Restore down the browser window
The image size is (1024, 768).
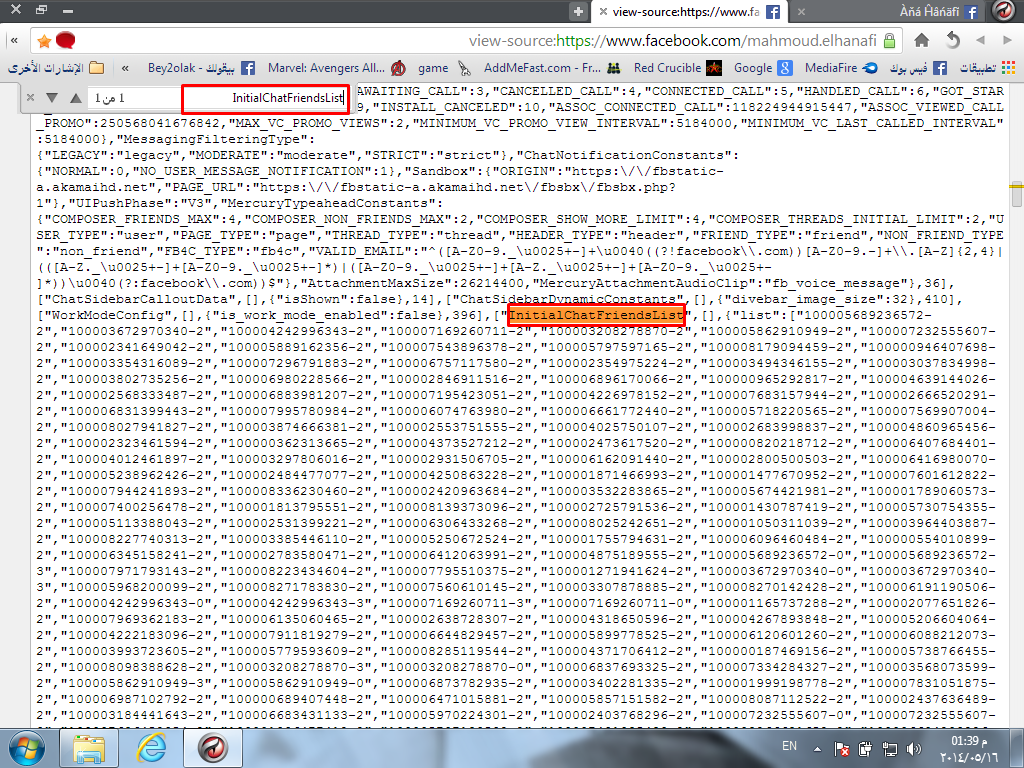point(42,10)
